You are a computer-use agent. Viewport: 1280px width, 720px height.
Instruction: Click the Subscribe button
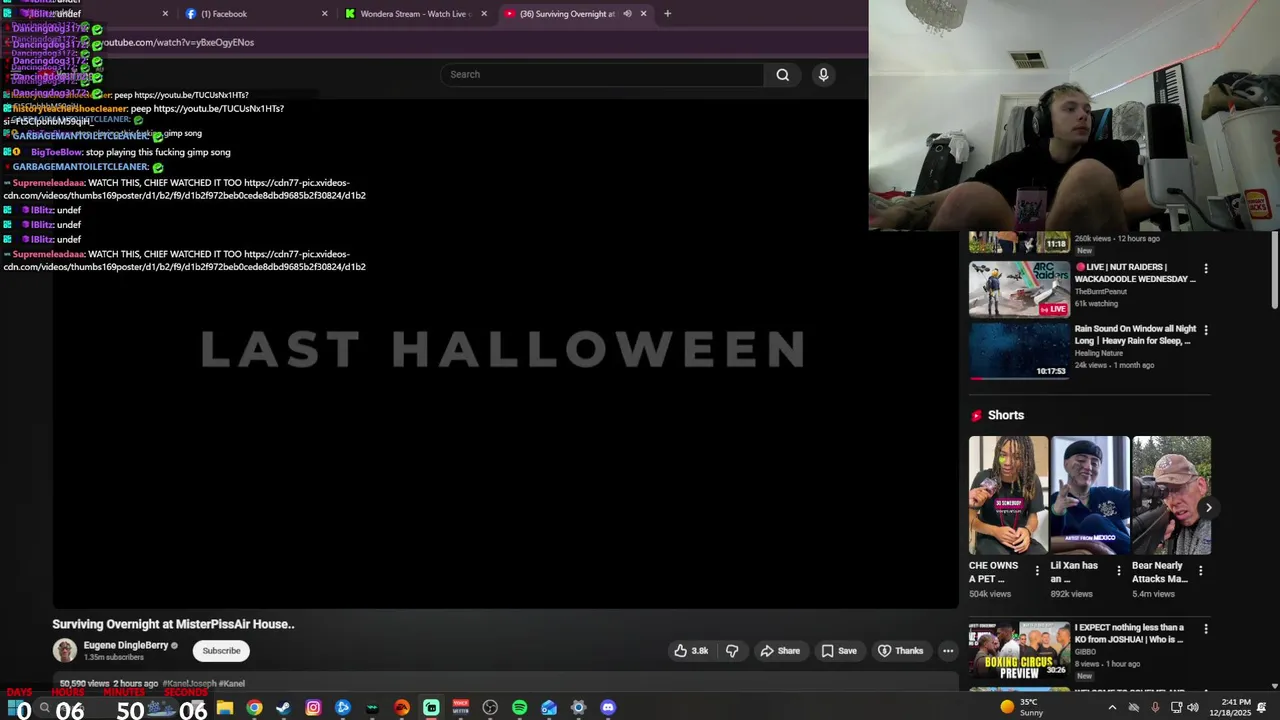coord(221,651)
